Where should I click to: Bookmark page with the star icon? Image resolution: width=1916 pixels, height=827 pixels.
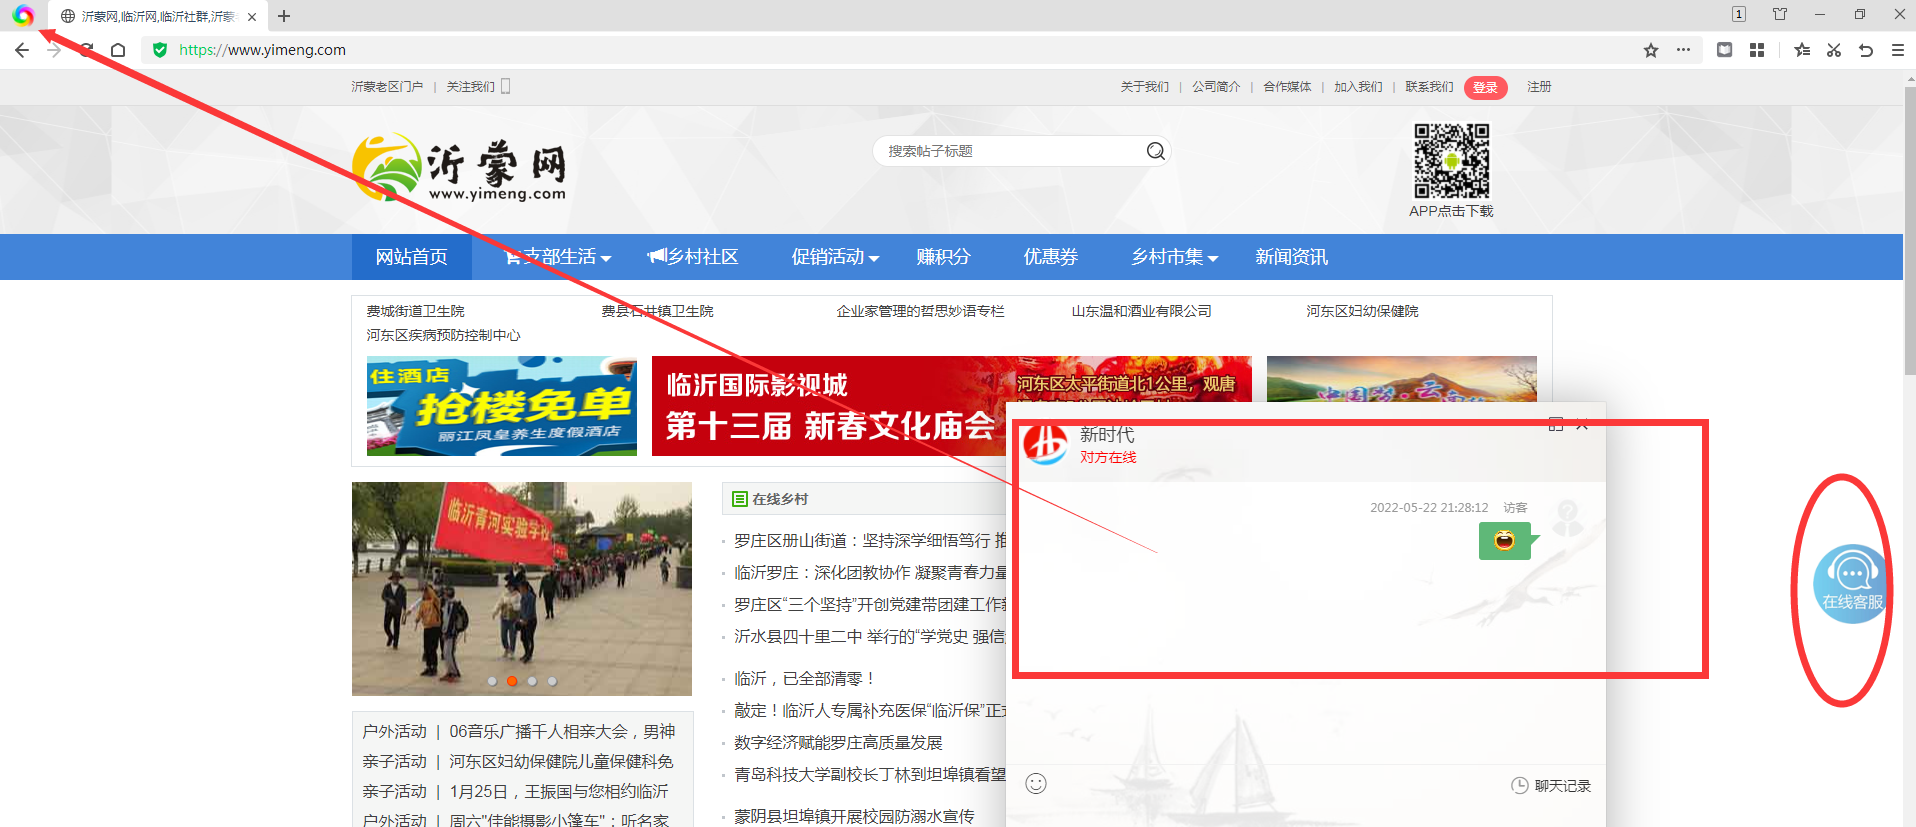tap(1651, 50)
